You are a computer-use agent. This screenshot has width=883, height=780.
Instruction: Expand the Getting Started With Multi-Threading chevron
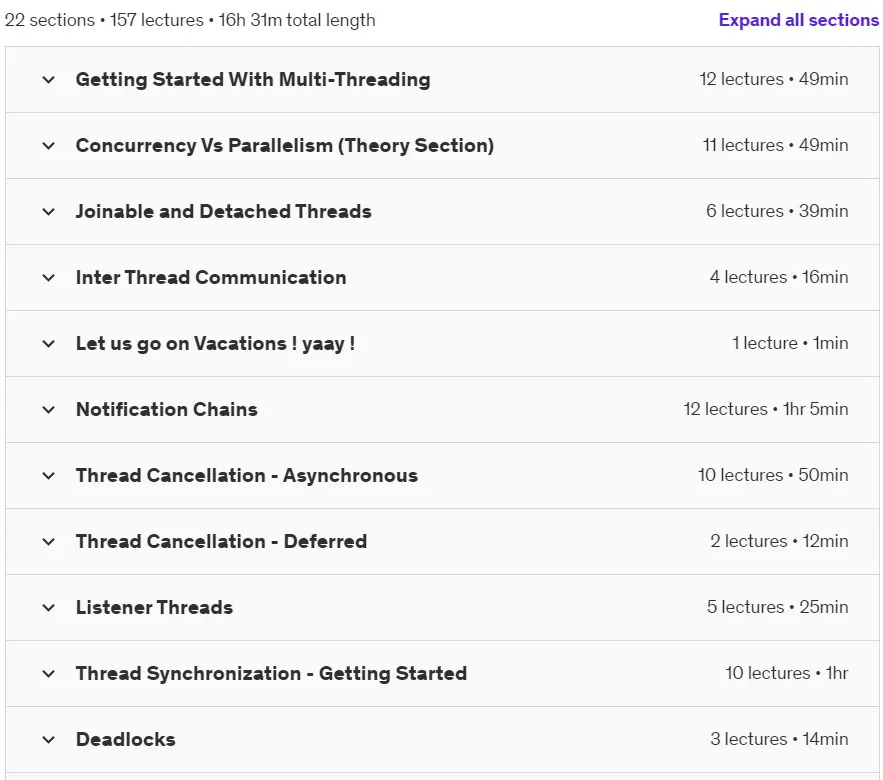(48, 80)
